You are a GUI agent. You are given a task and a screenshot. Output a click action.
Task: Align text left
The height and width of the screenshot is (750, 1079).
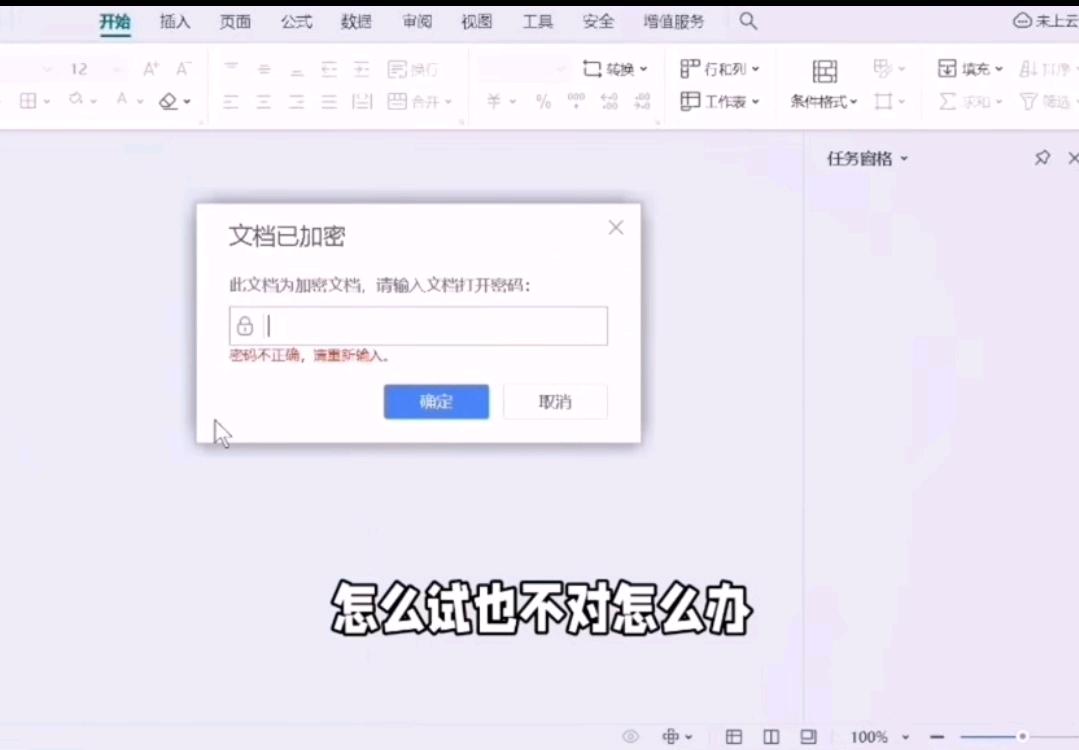coord(231,102)
